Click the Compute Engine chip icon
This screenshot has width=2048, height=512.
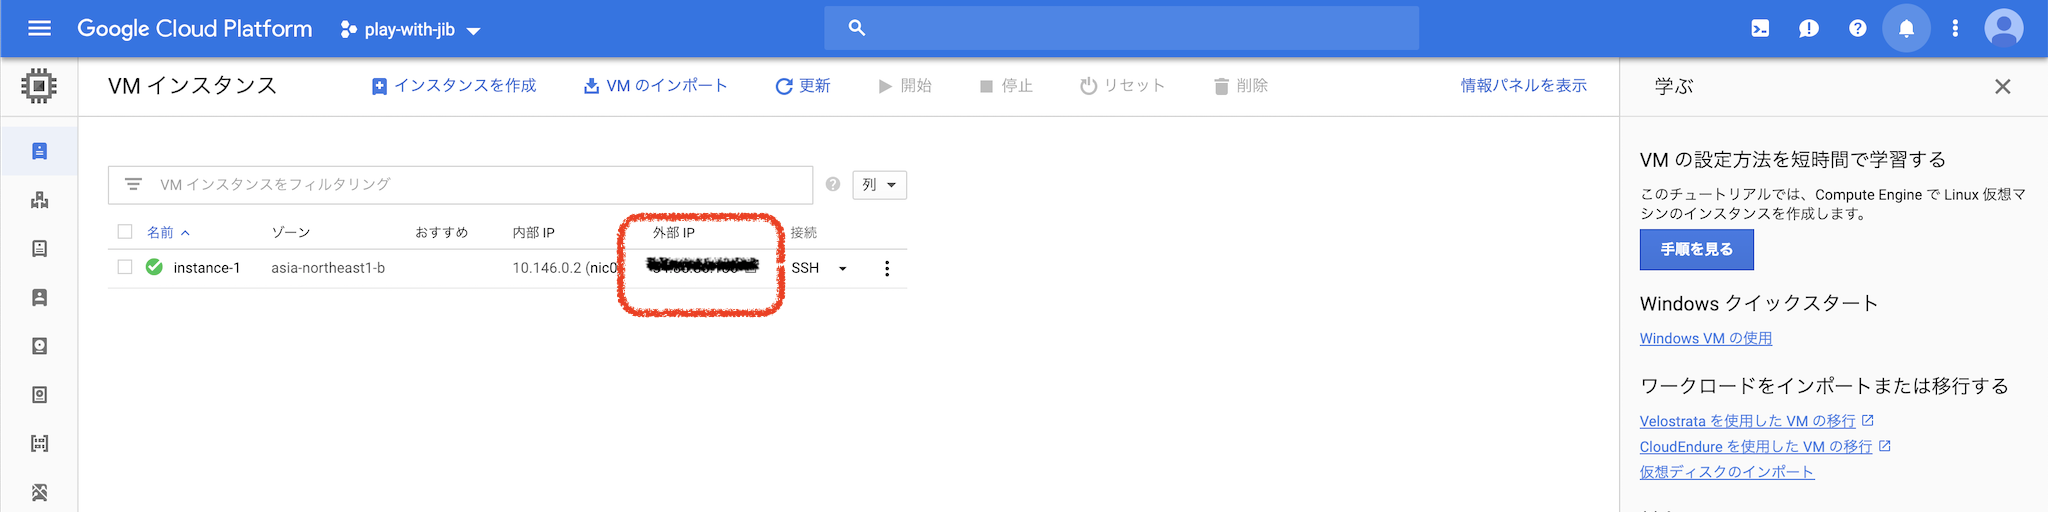[x=39, y=86]
